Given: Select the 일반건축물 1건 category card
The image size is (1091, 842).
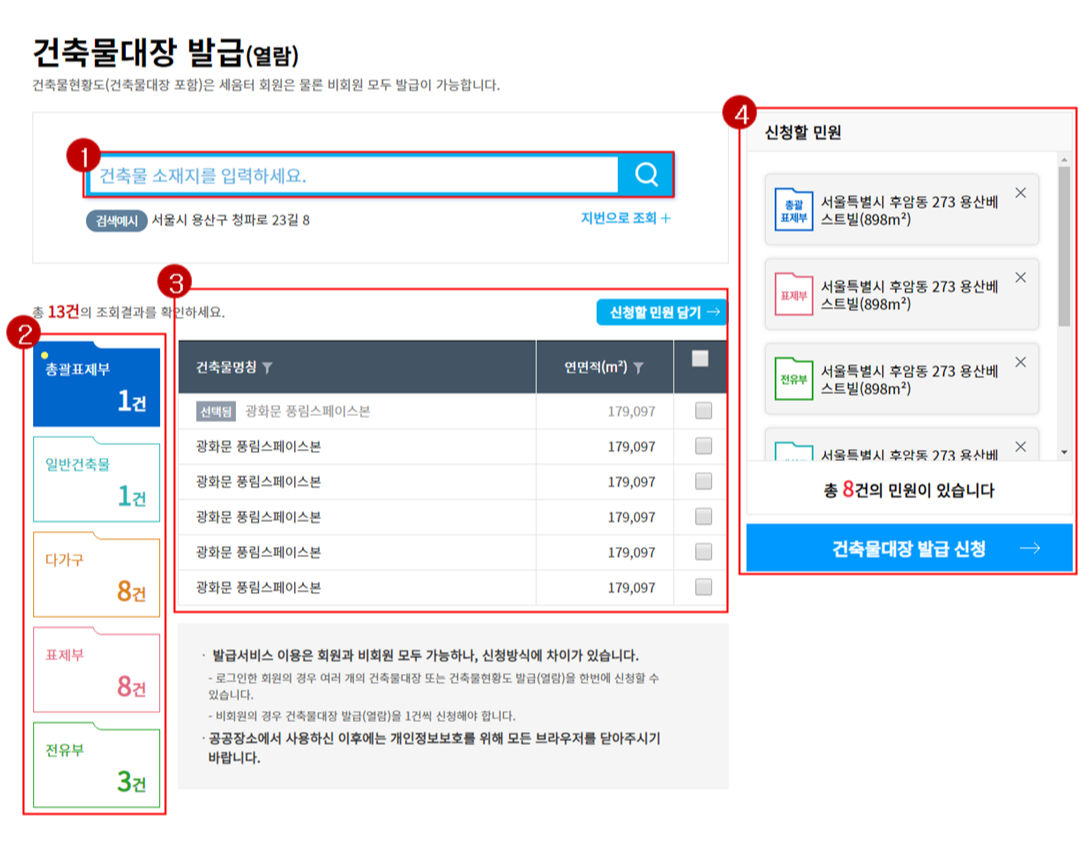Looking at the screenshot, I should [x=97, y=479].
